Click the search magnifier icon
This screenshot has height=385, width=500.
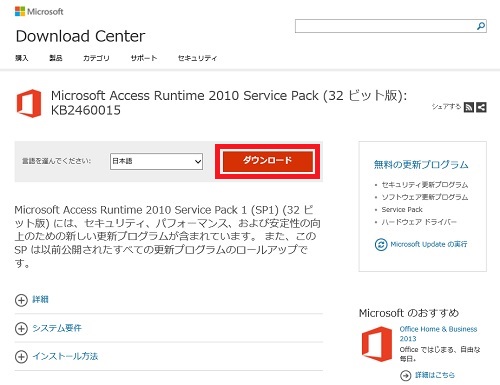coord(481,26)
